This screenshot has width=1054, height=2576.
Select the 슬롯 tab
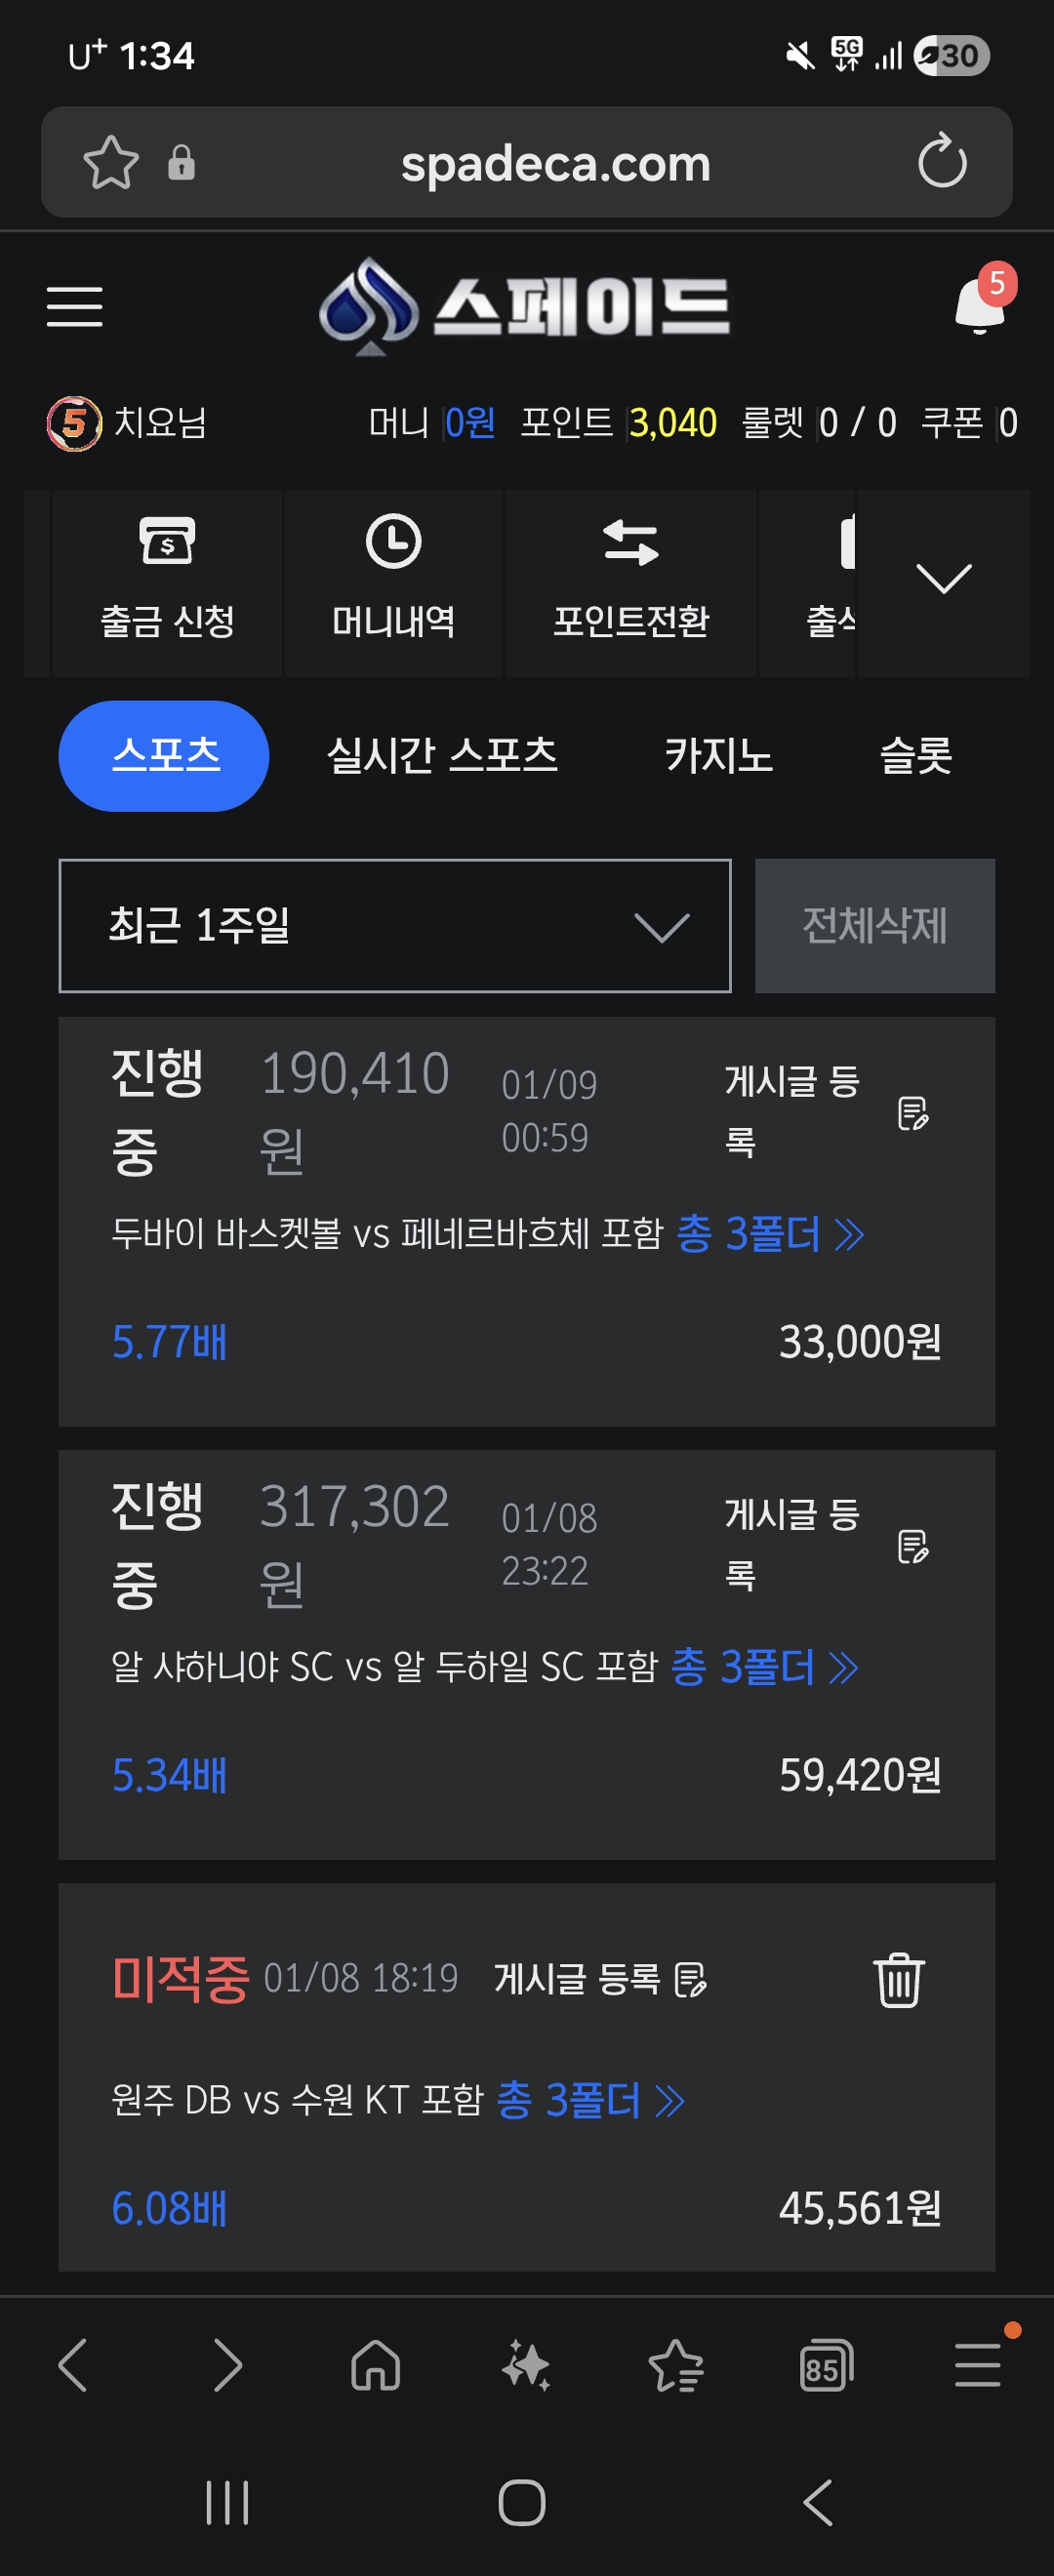(915, 755)
